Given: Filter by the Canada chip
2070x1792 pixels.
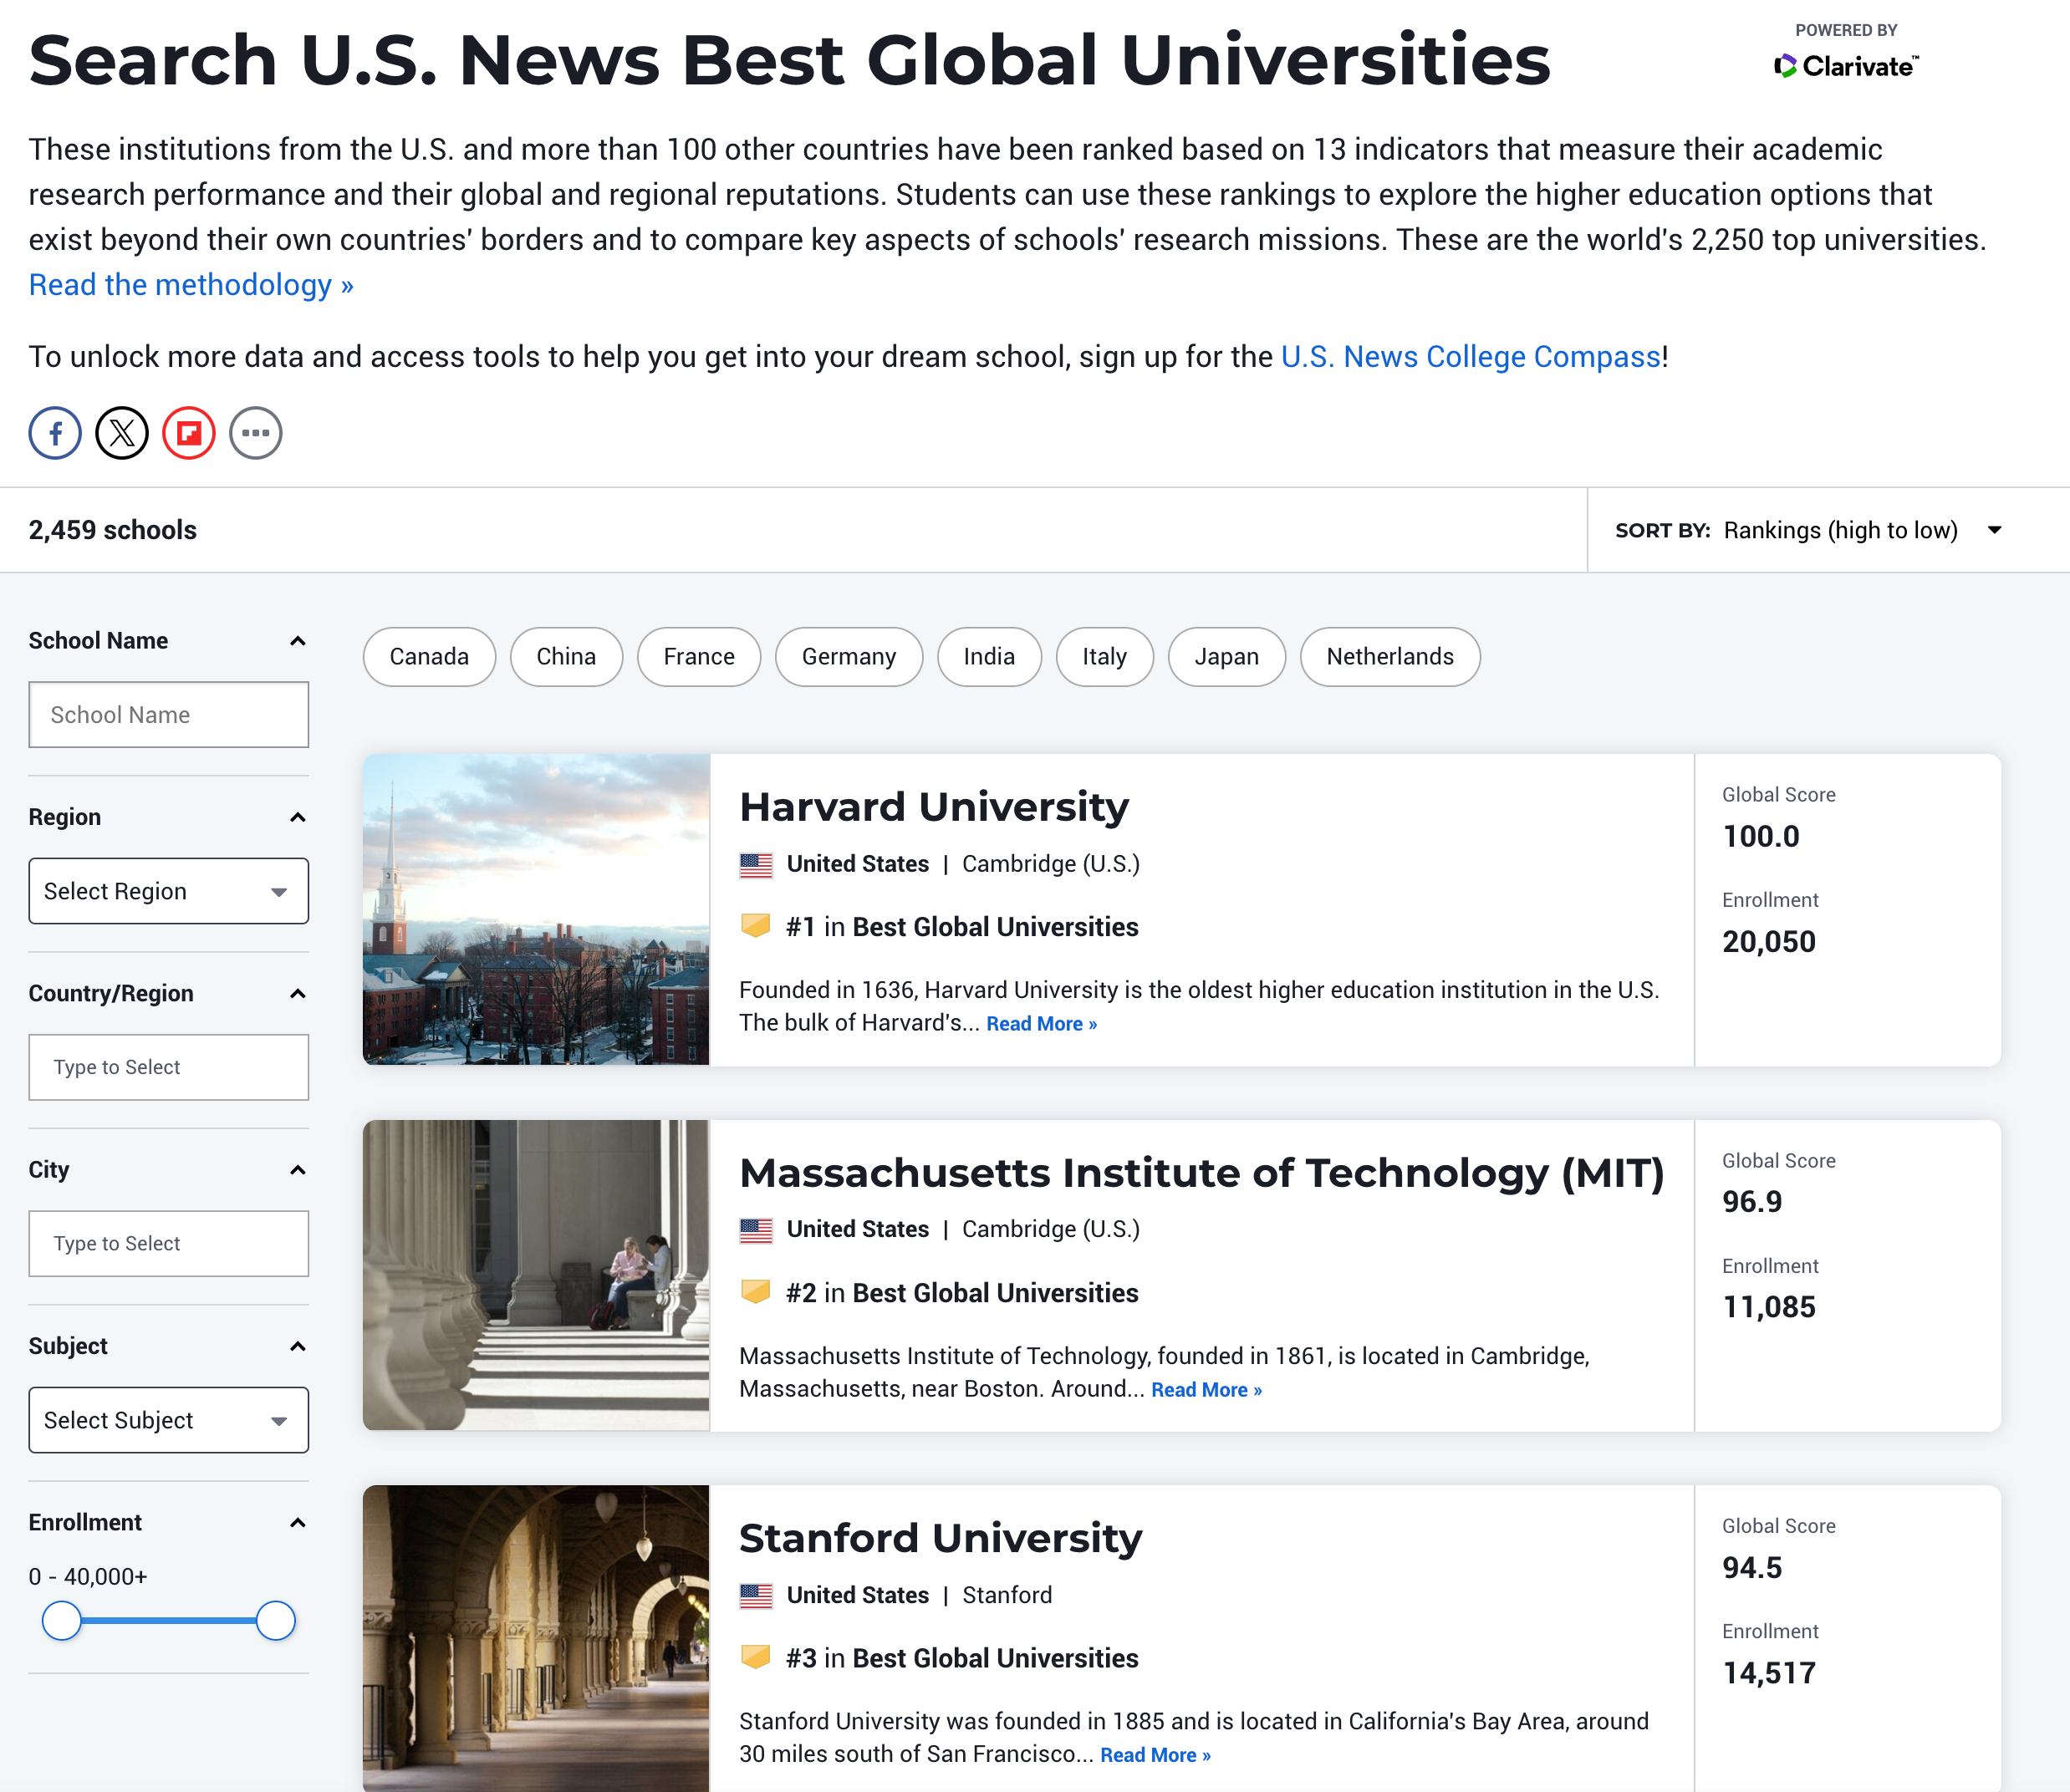Looking at the screenshot, I should 429,657.
